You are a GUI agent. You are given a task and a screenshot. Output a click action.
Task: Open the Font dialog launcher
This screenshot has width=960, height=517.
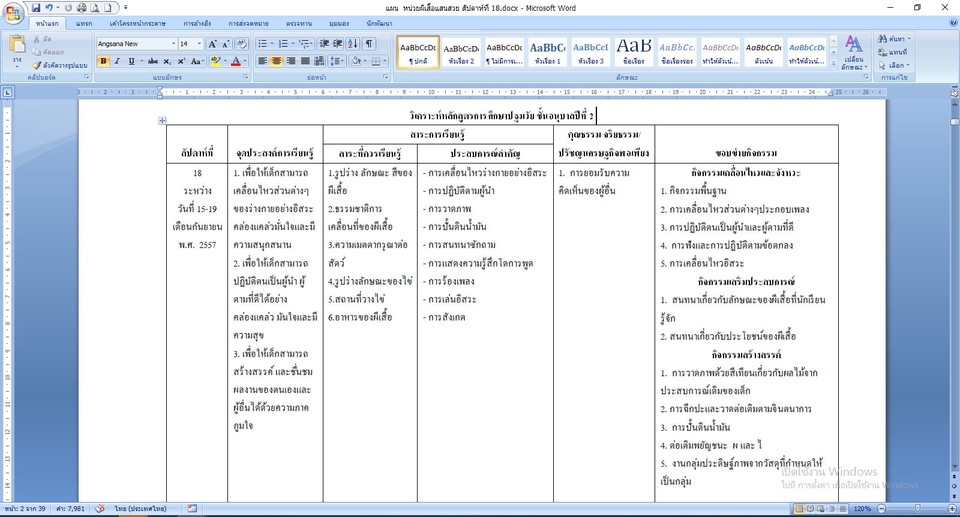tap(246, 77)
